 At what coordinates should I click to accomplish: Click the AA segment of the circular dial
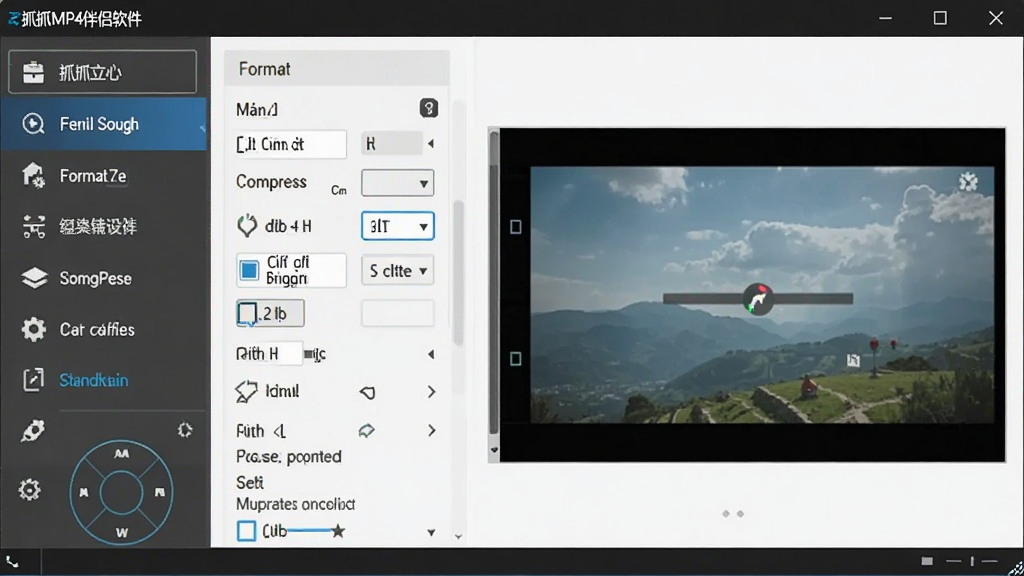121,454
